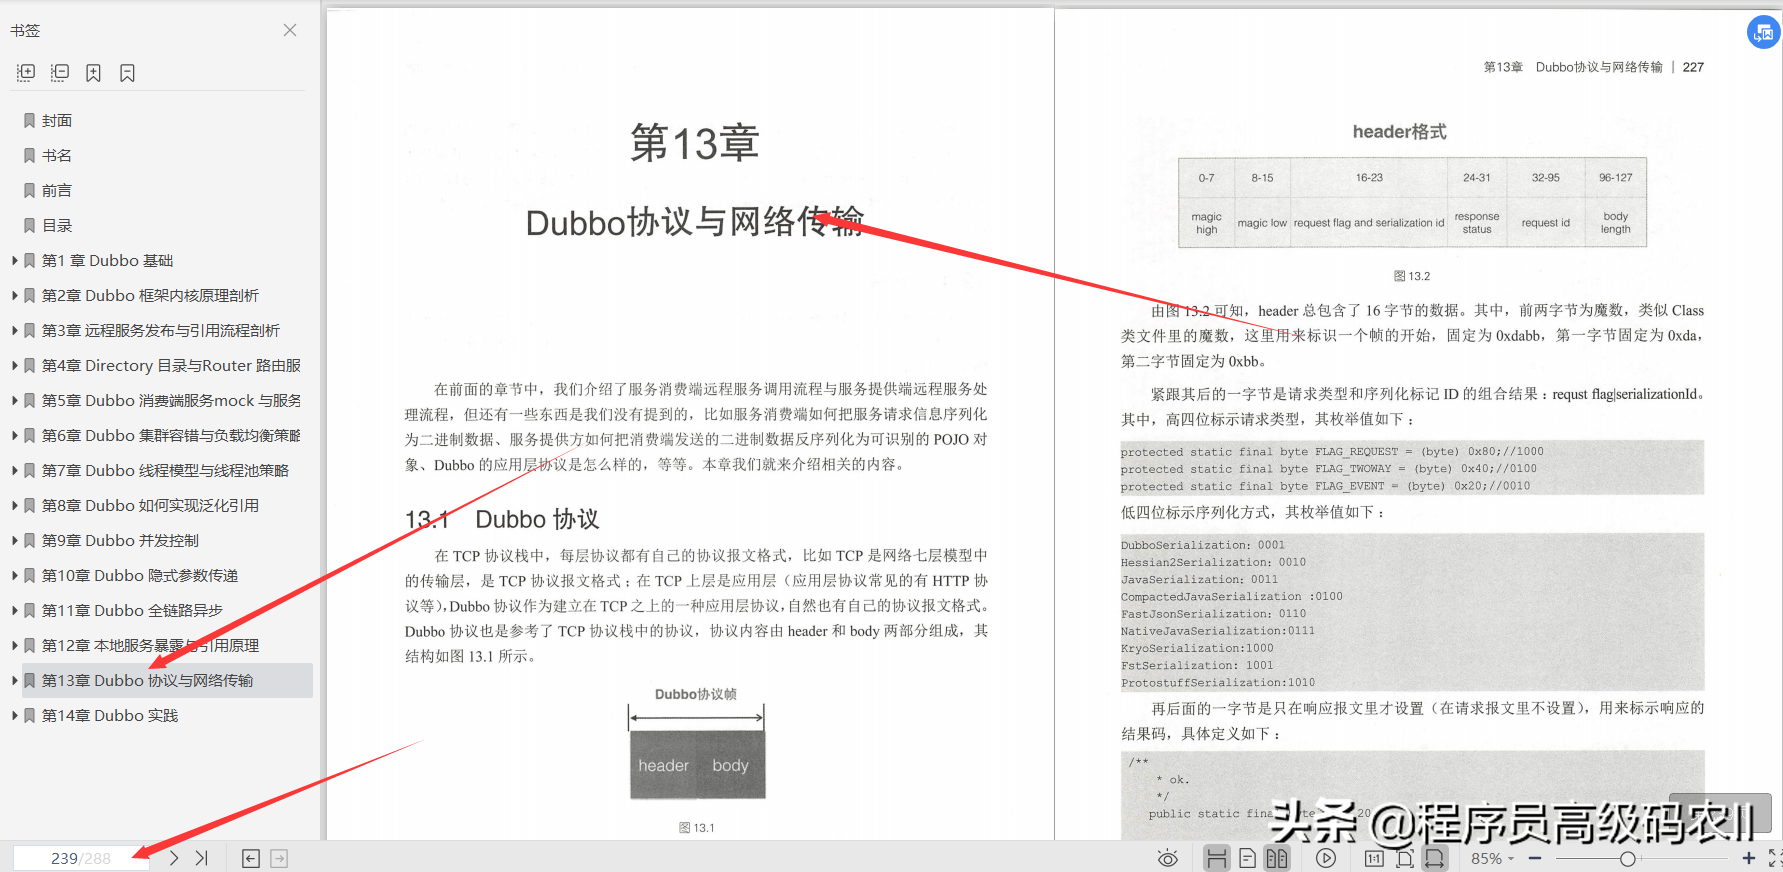Viewport: 1783px width, 872px height.
Task: Go forward to next view
Action: [279, 858]
